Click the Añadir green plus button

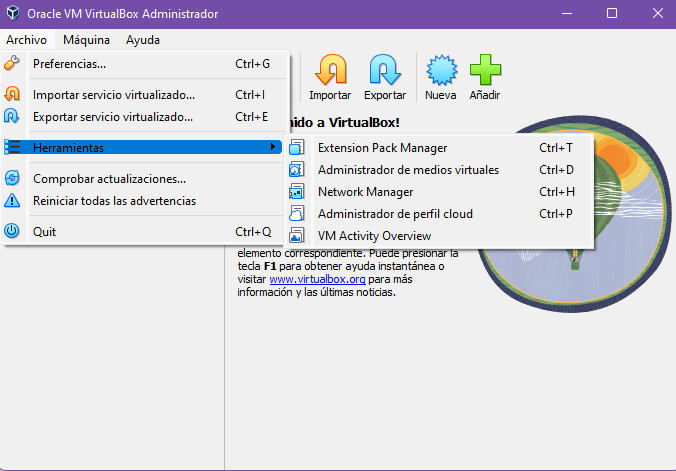(485, 78)
